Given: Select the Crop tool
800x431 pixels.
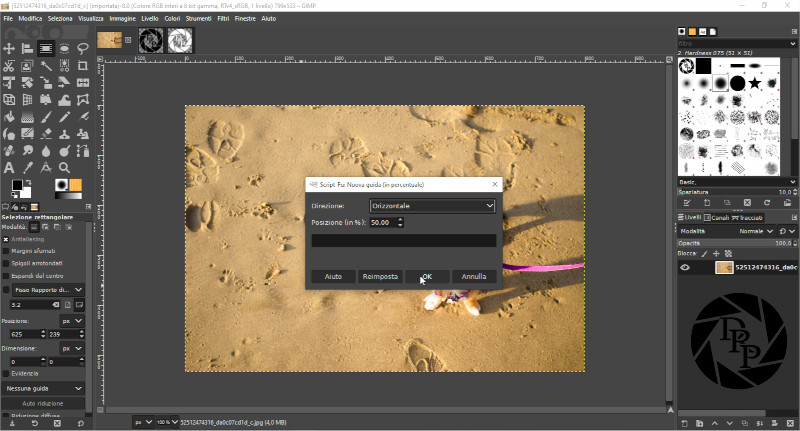Looking at the screenshot, I should pos(83,66).
